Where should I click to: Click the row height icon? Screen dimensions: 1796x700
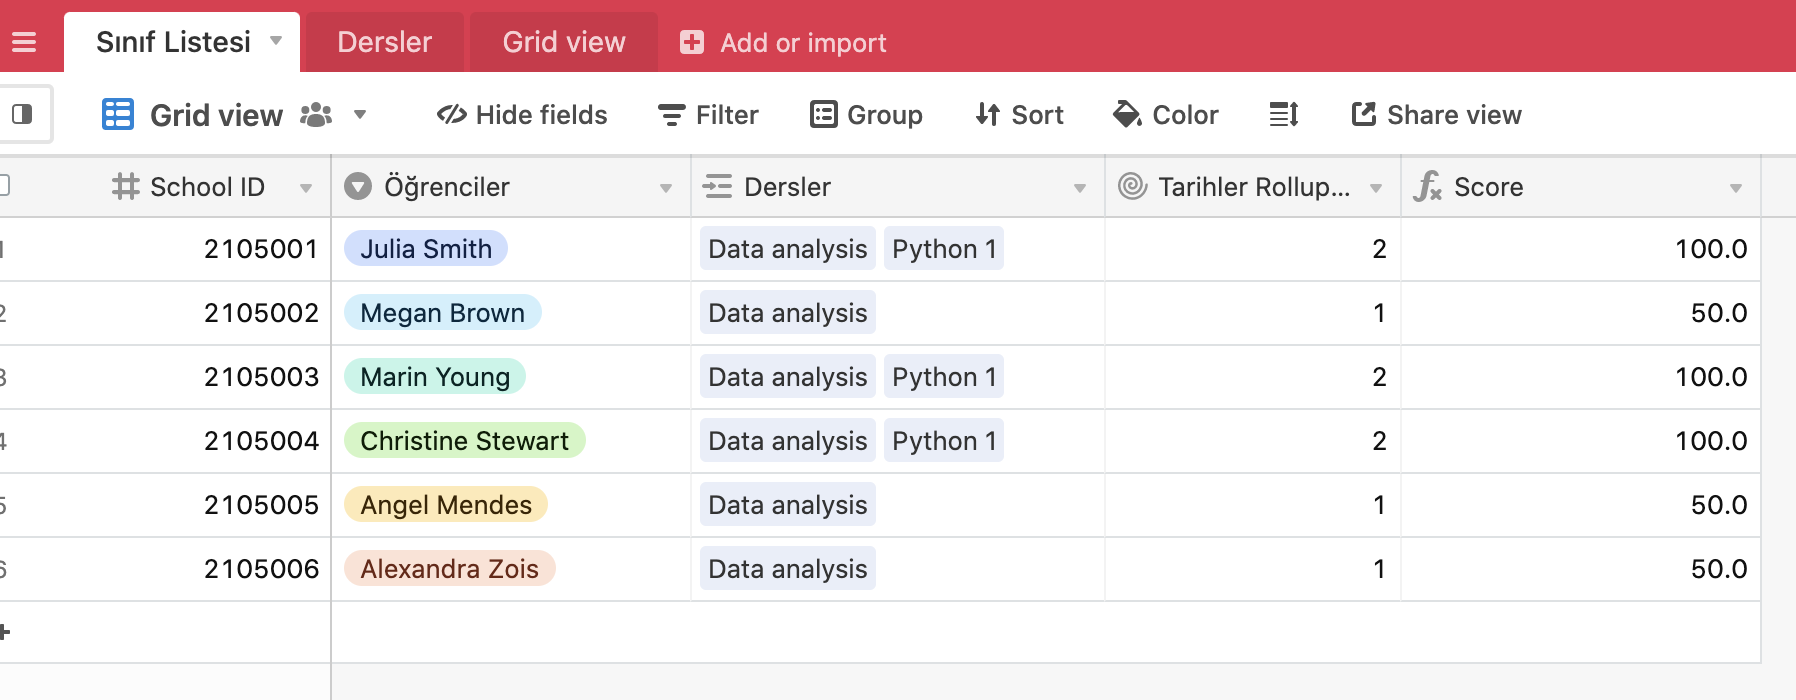tap(1284, 115)
